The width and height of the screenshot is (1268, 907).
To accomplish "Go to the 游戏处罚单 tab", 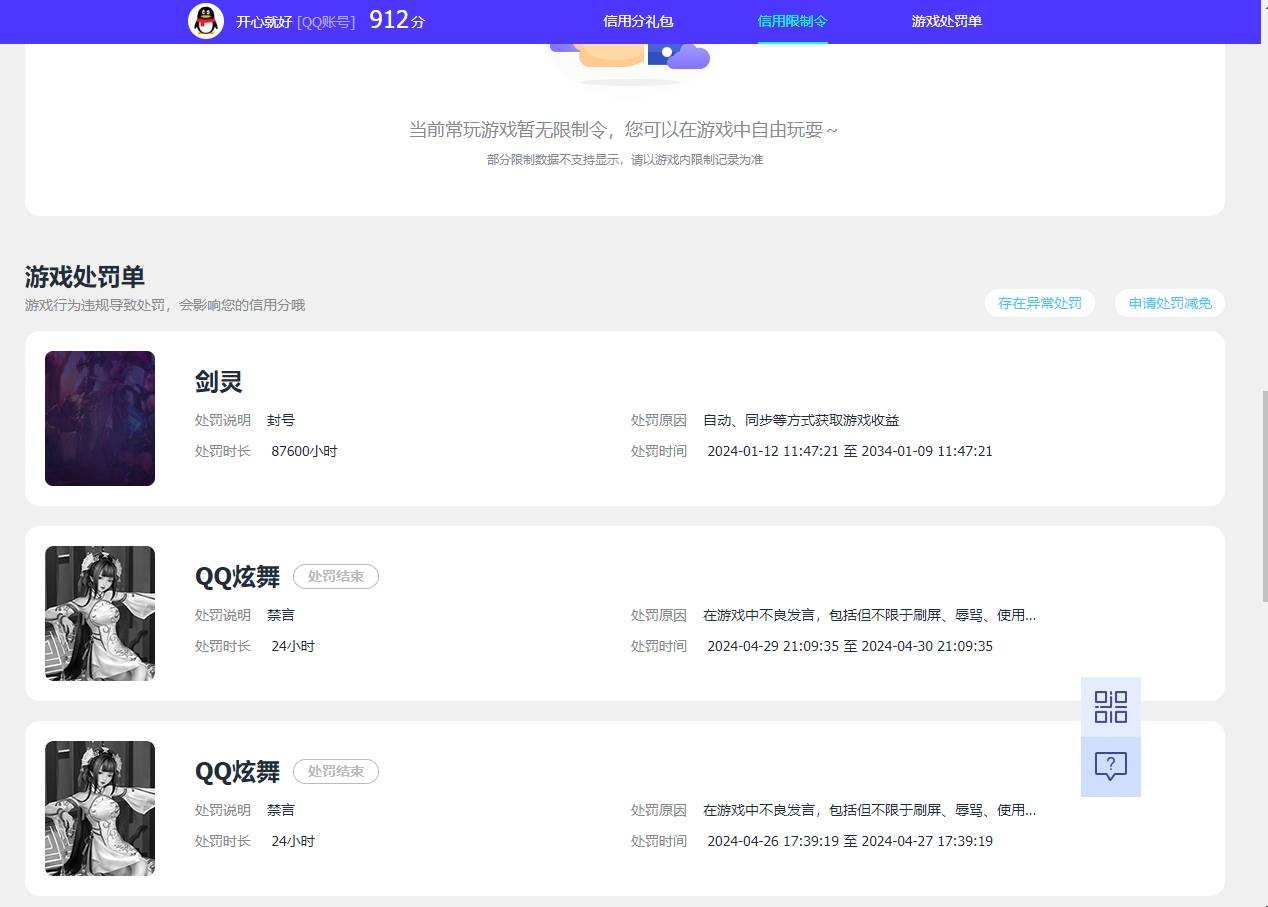I will (946, 21).
